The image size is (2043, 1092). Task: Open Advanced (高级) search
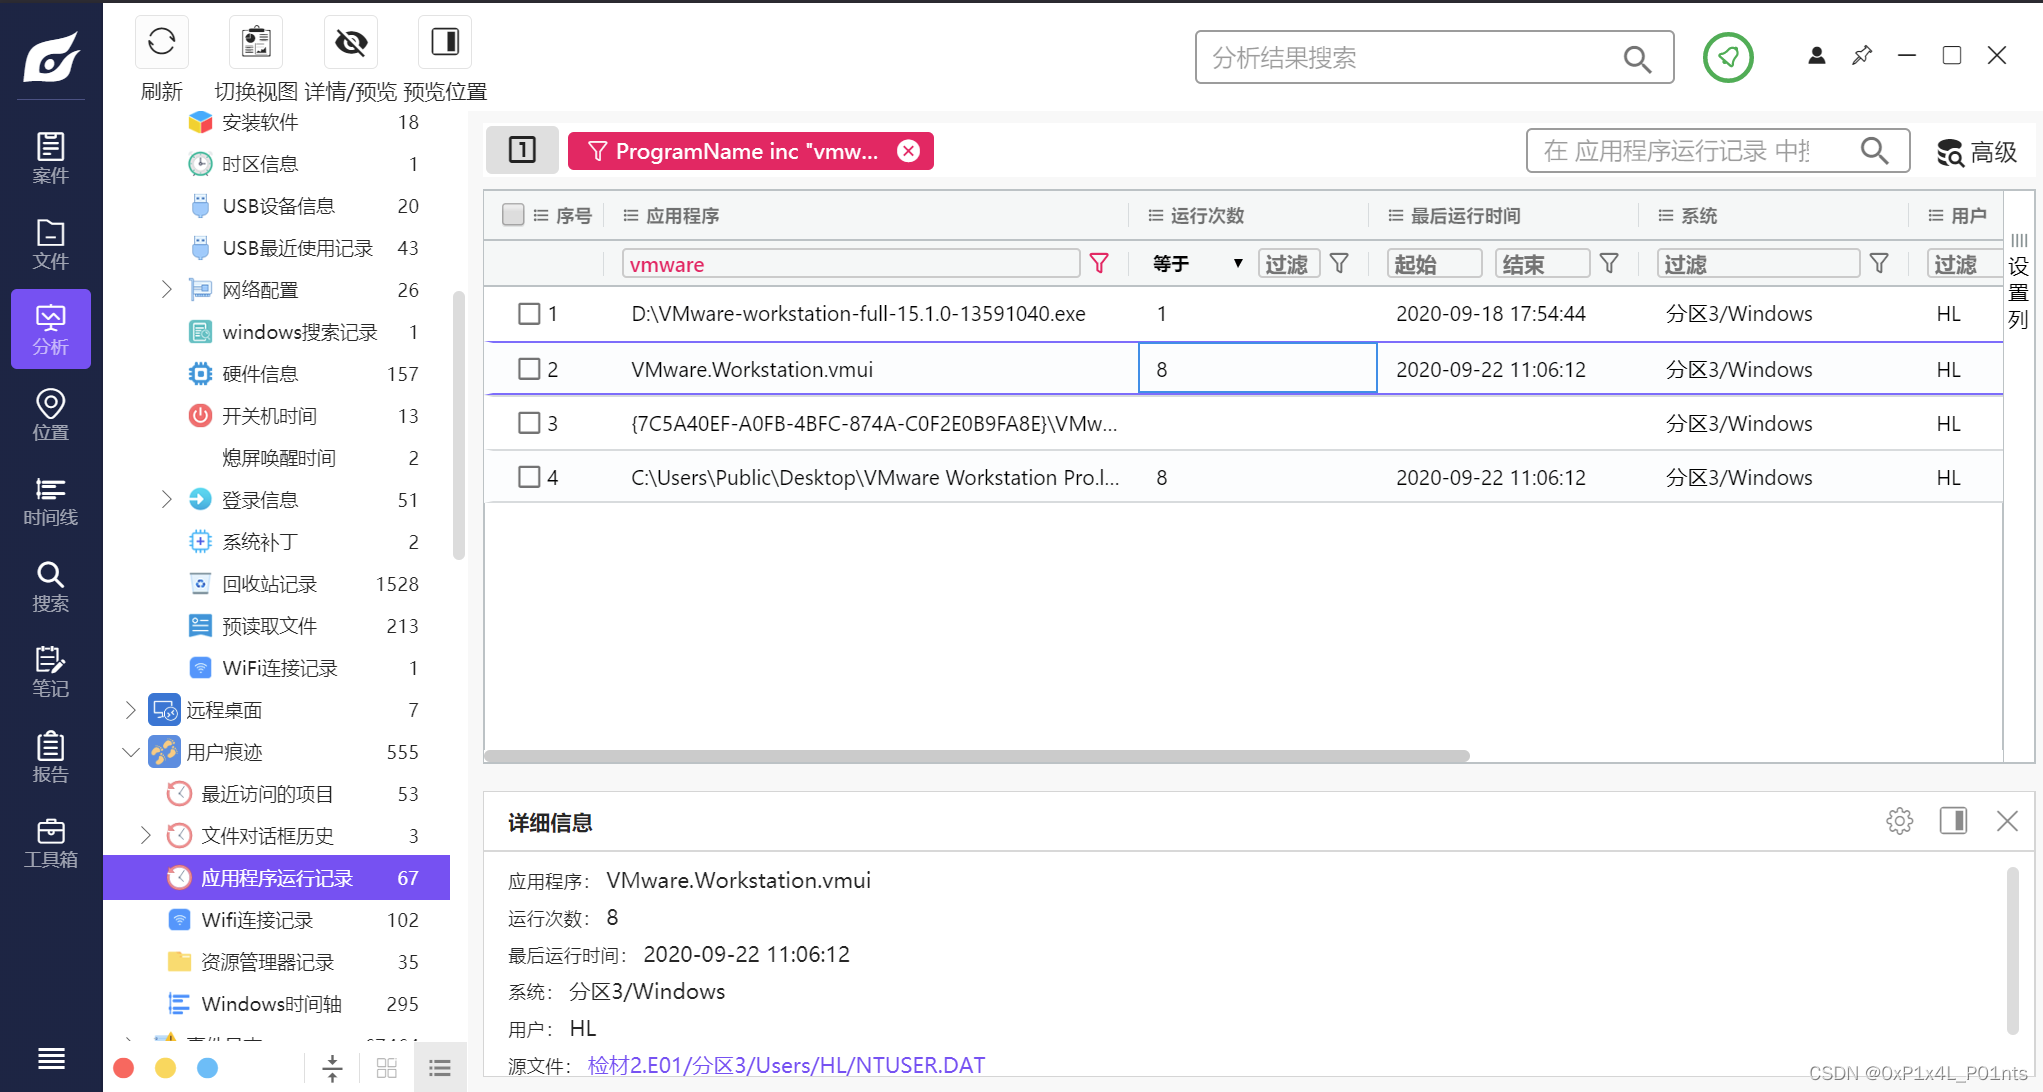(1977, 152)
